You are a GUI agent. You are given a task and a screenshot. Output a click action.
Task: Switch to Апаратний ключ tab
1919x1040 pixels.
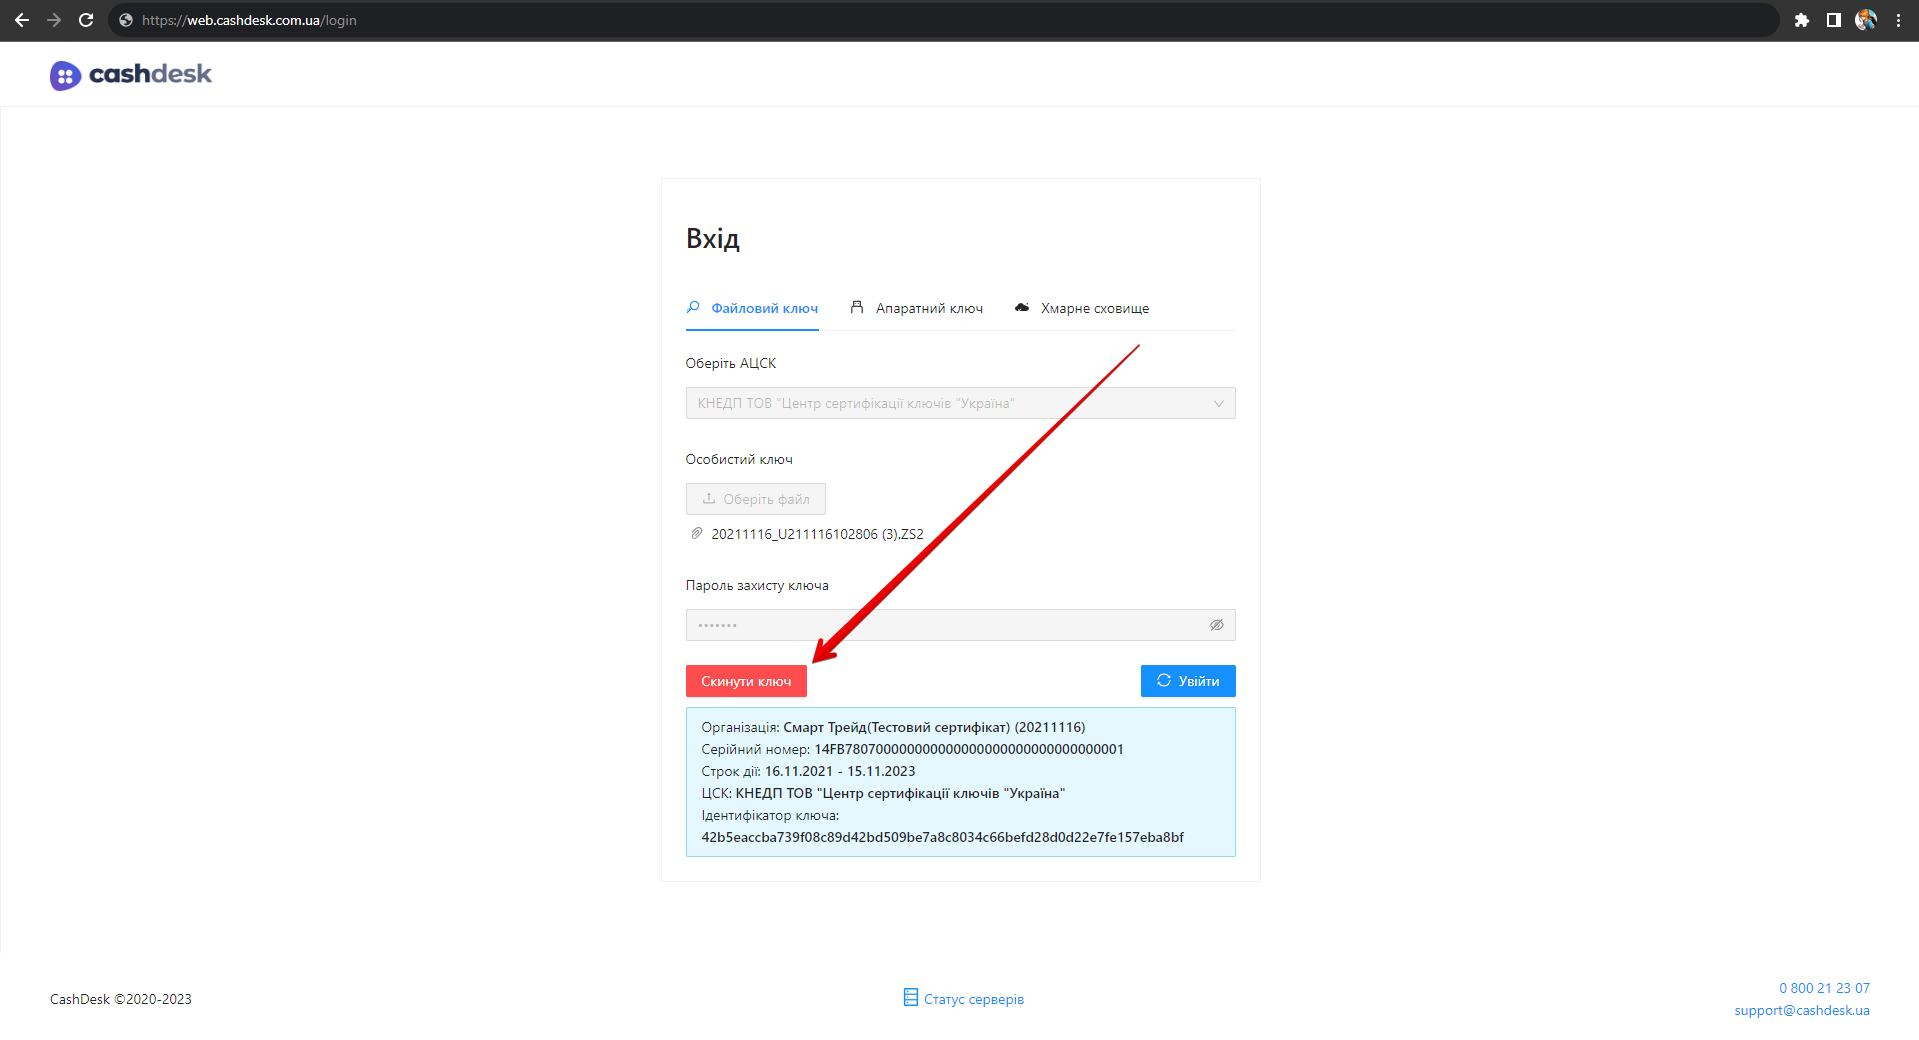[x=917, y=308]
